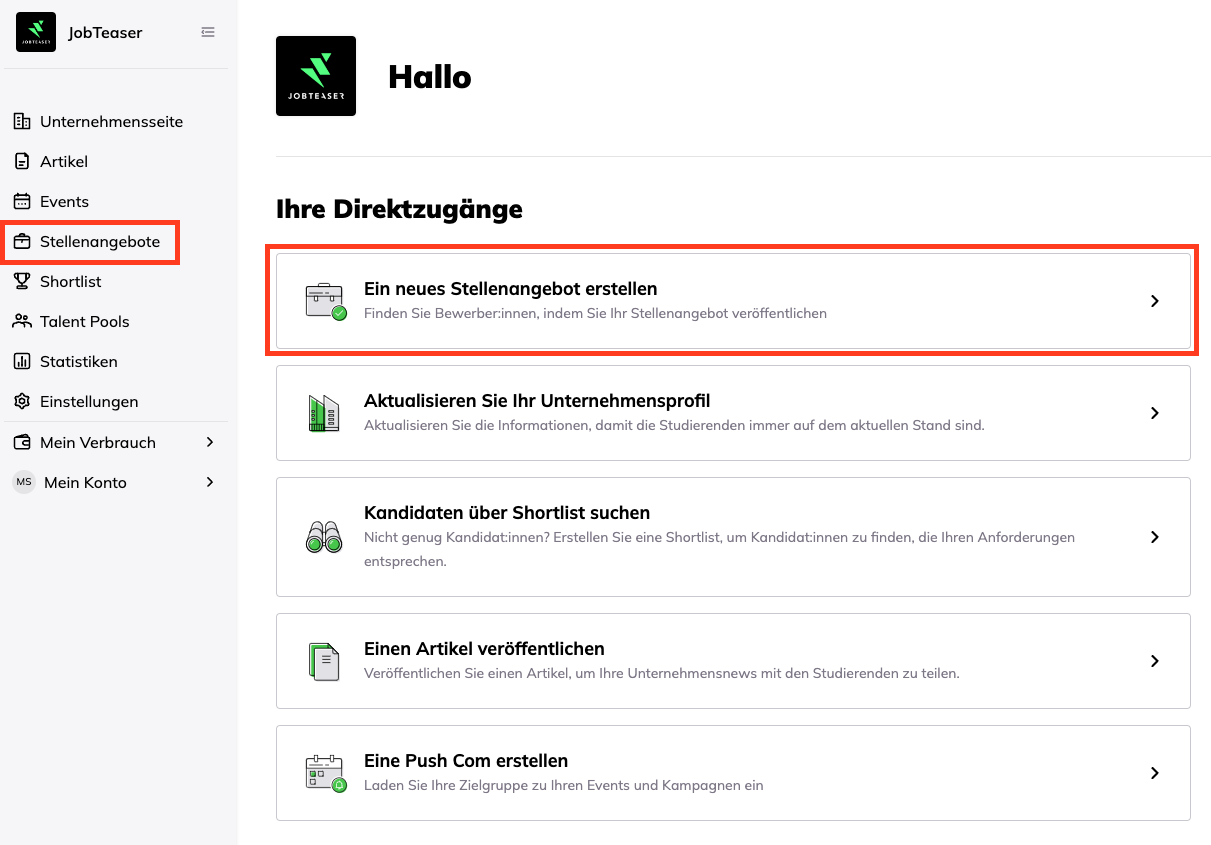1211x845 pixels.
Task: Click the document icon next to Artikel
Action: pos(22,161)
